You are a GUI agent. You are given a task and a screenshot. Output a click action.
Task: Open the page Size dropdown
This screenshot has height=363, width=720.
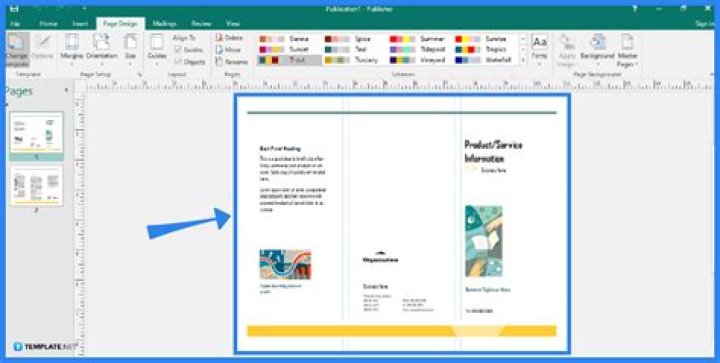pyautogui.click(x=131, y=50)
